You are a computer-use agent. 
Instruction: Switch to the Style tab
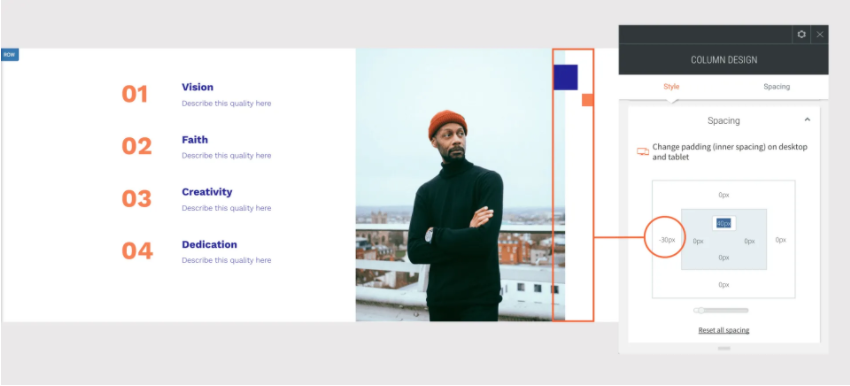click(x=671, y=87)
